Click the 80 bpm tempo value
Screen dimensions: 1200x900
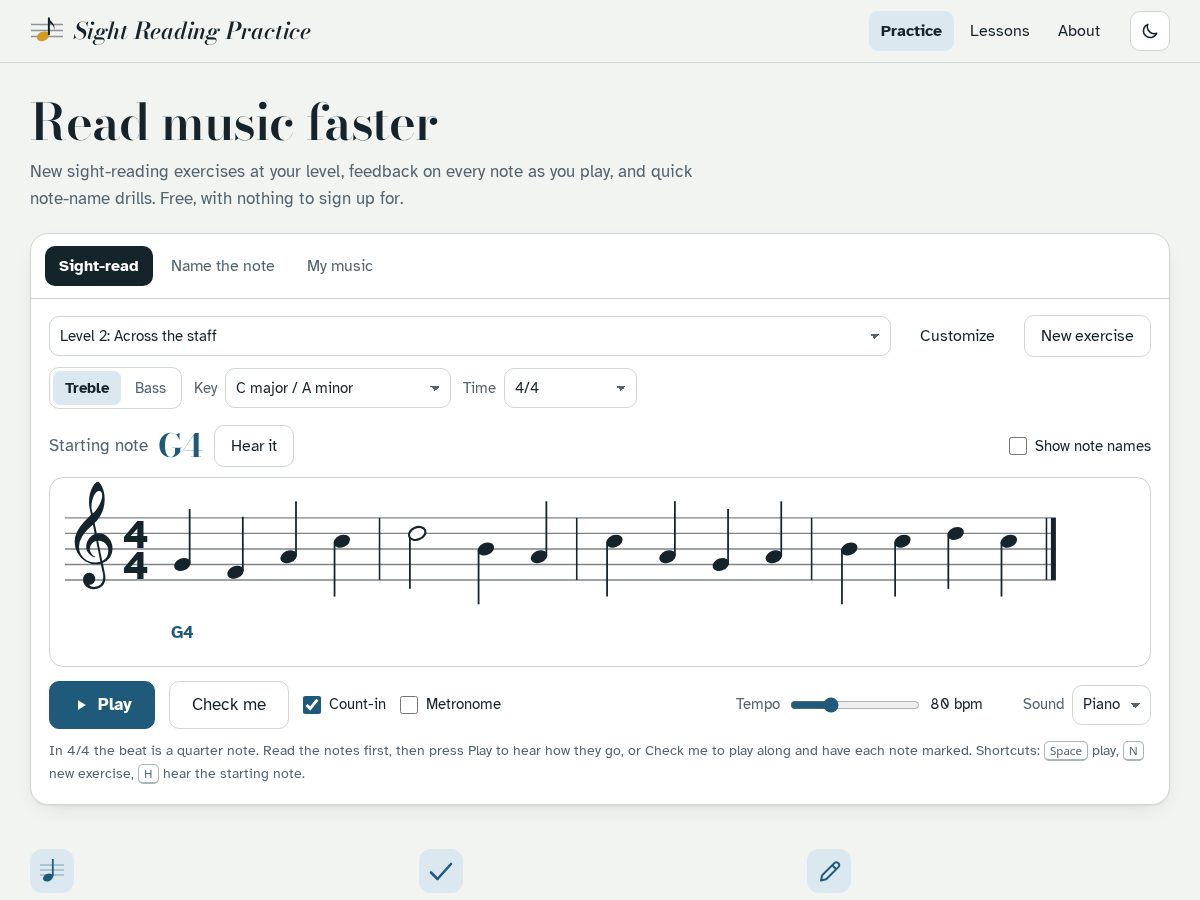(x=956, y=704)
